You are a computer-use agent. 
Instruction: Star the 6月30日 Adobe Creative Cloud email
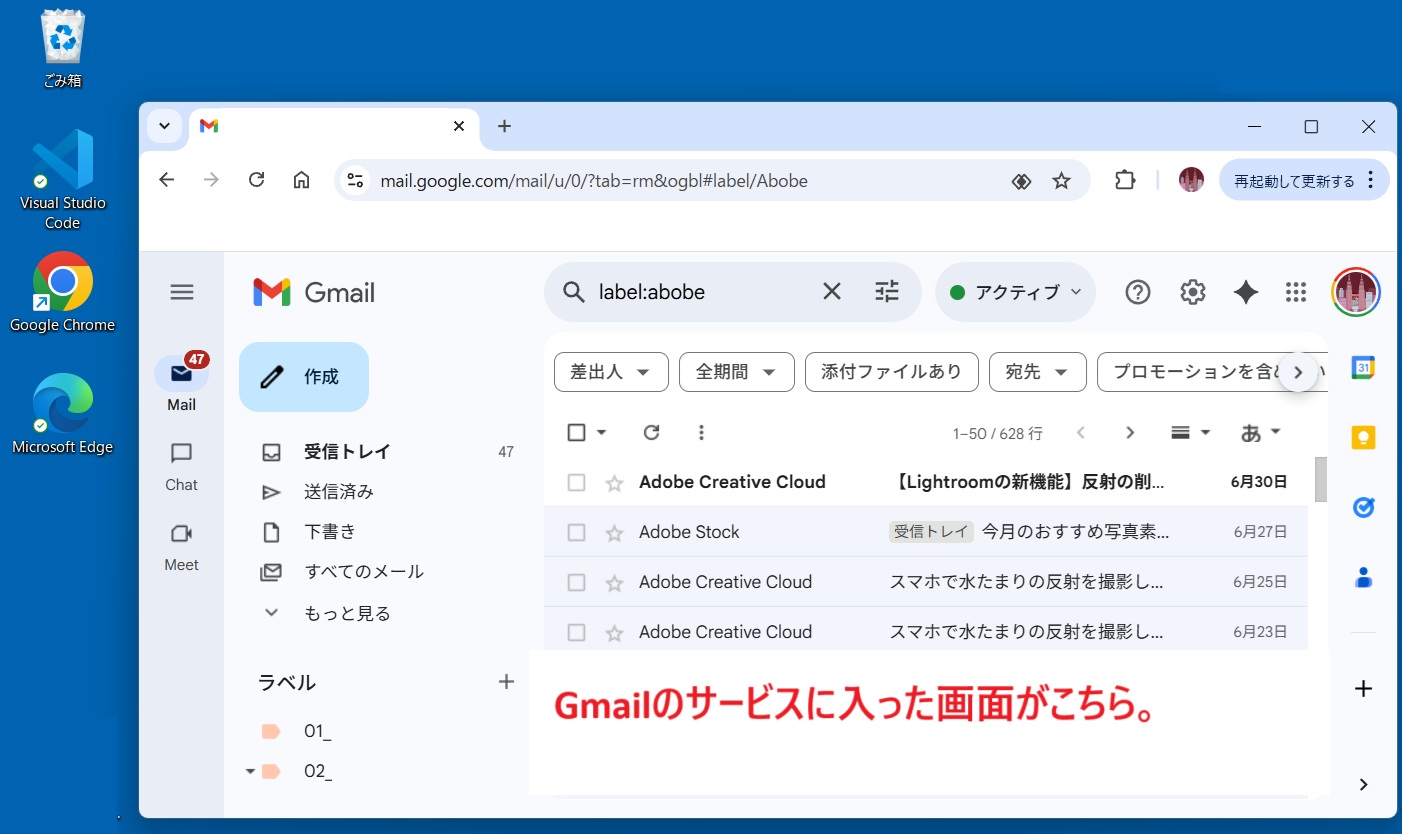point(614,483)
